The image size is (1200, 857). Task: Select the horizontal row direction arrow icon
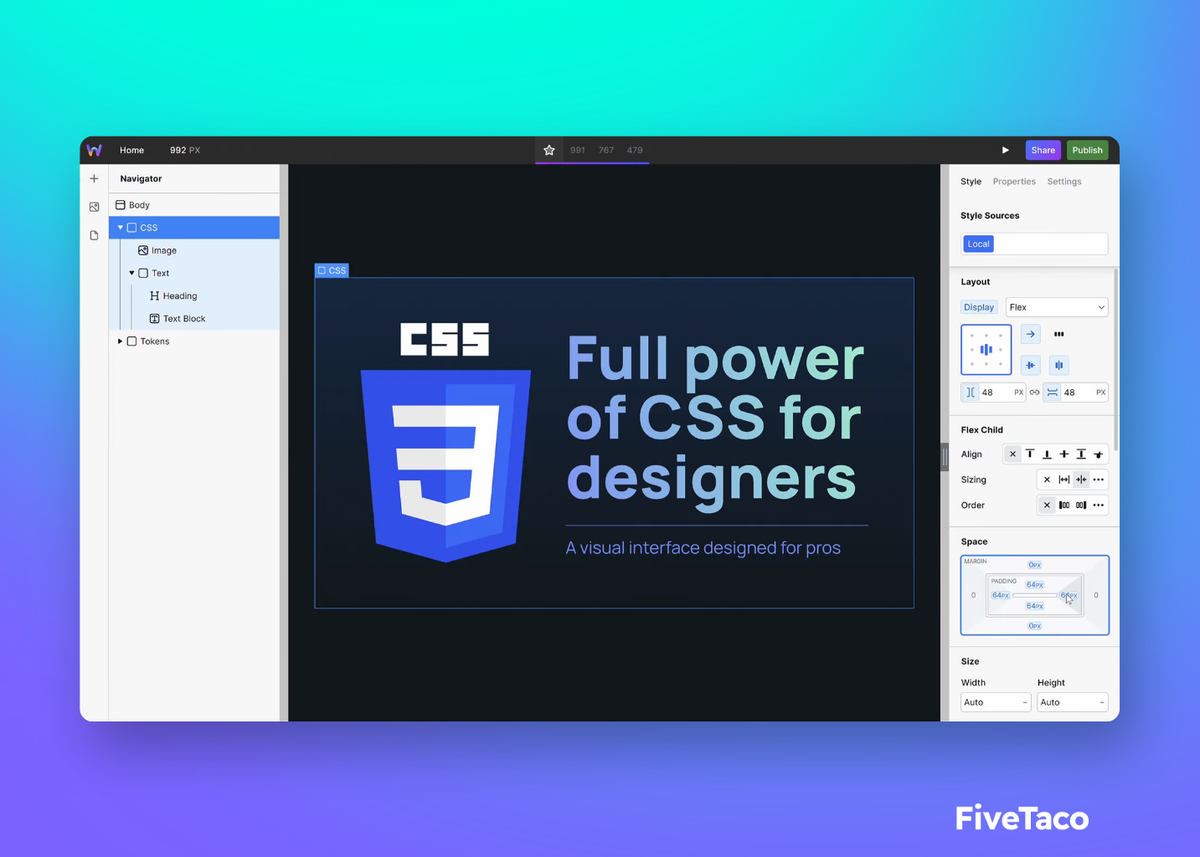point(1031,334)
